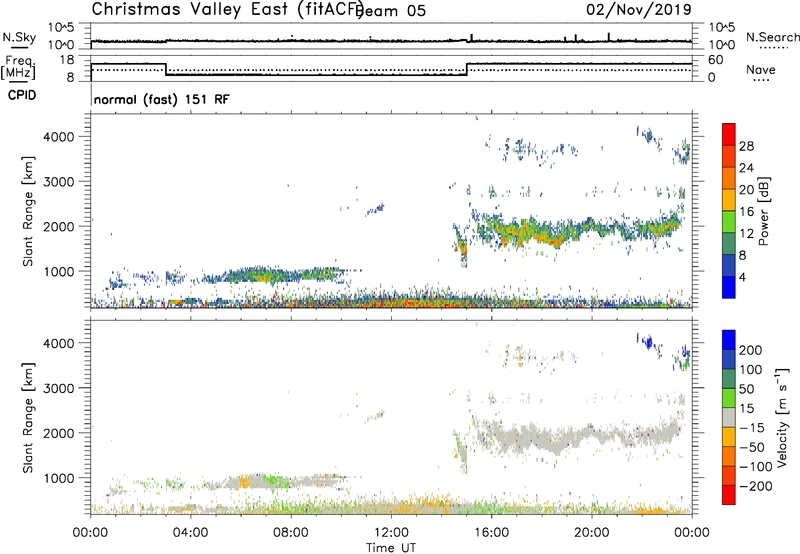Click the 2000 tick on the velocity panel axis
The height and width of the screenshot is (554, 800).
[59, 433]
